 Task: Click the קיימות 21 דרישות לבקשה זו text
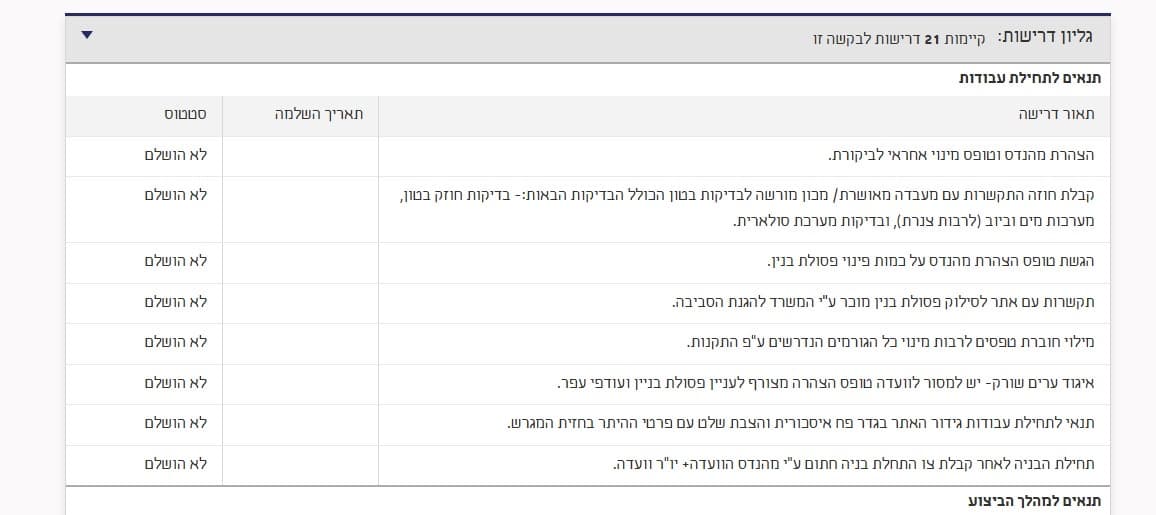pyautogui.click(x=899, y=38)
